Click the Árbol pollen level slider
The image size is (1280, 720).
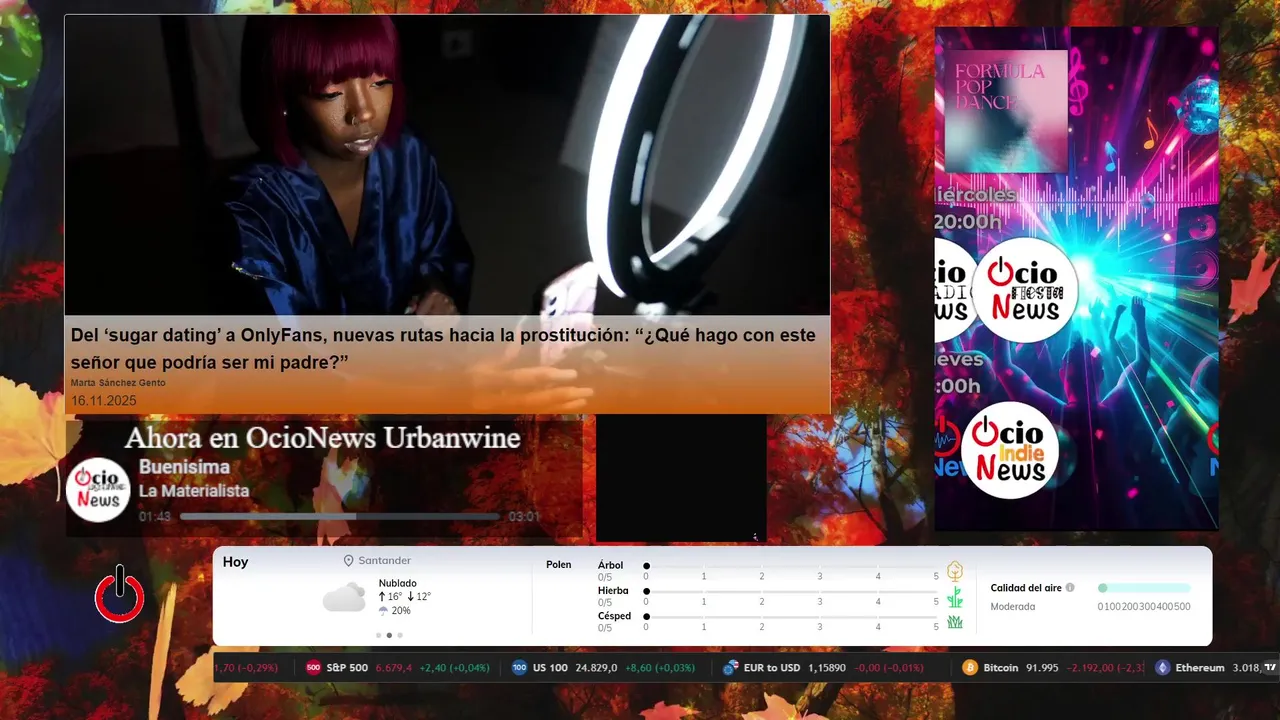coord(792,566)
